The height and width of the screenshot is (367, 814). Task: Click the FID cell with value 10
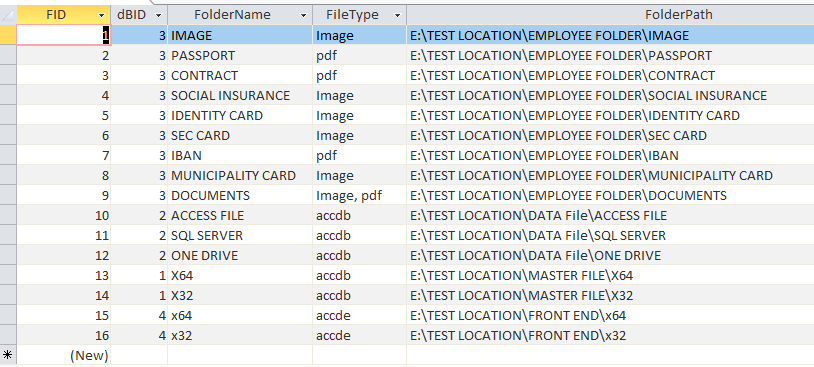point(64,215)
